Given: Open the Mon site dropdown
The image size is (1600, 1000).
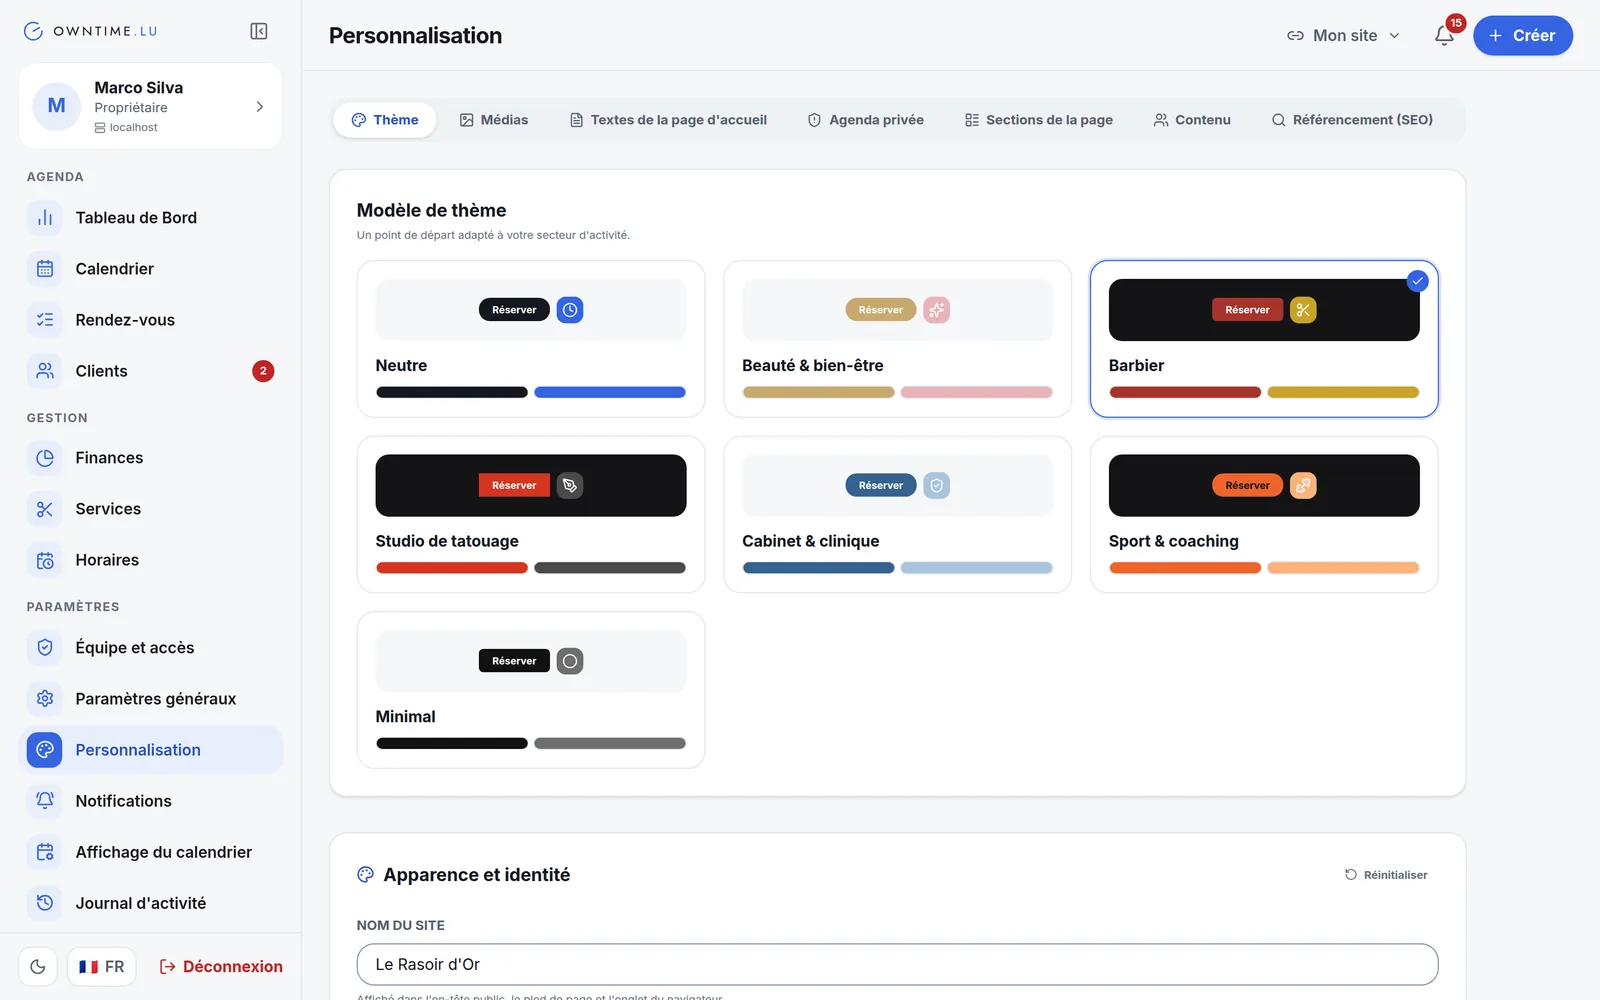Looking at the screenshot, I should click(1343, 36).
